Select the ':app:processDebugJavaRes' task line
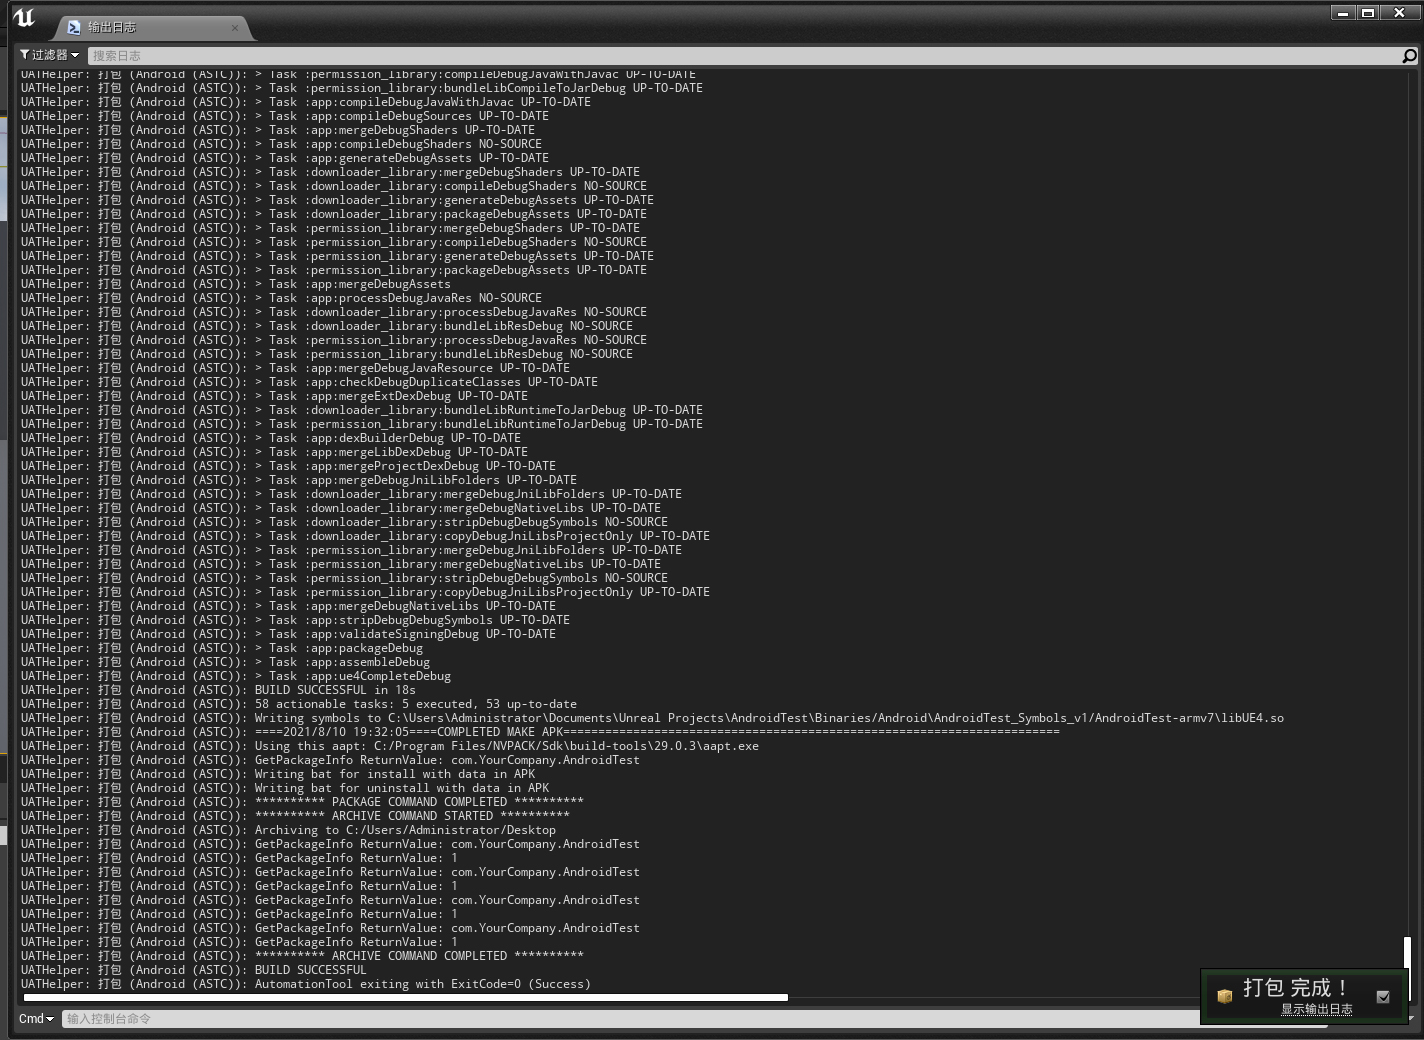The image size is (1424, 1040). click(x=281, y=298)
